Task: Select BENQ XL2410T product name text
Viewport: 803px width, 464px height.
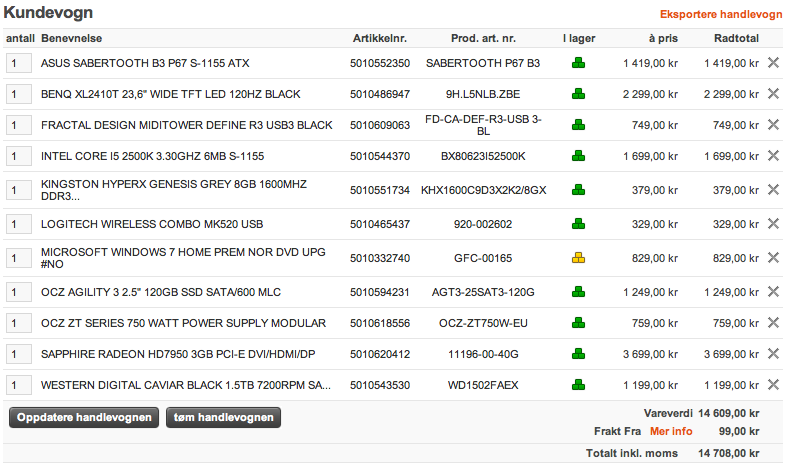Action: click(171, 94)
